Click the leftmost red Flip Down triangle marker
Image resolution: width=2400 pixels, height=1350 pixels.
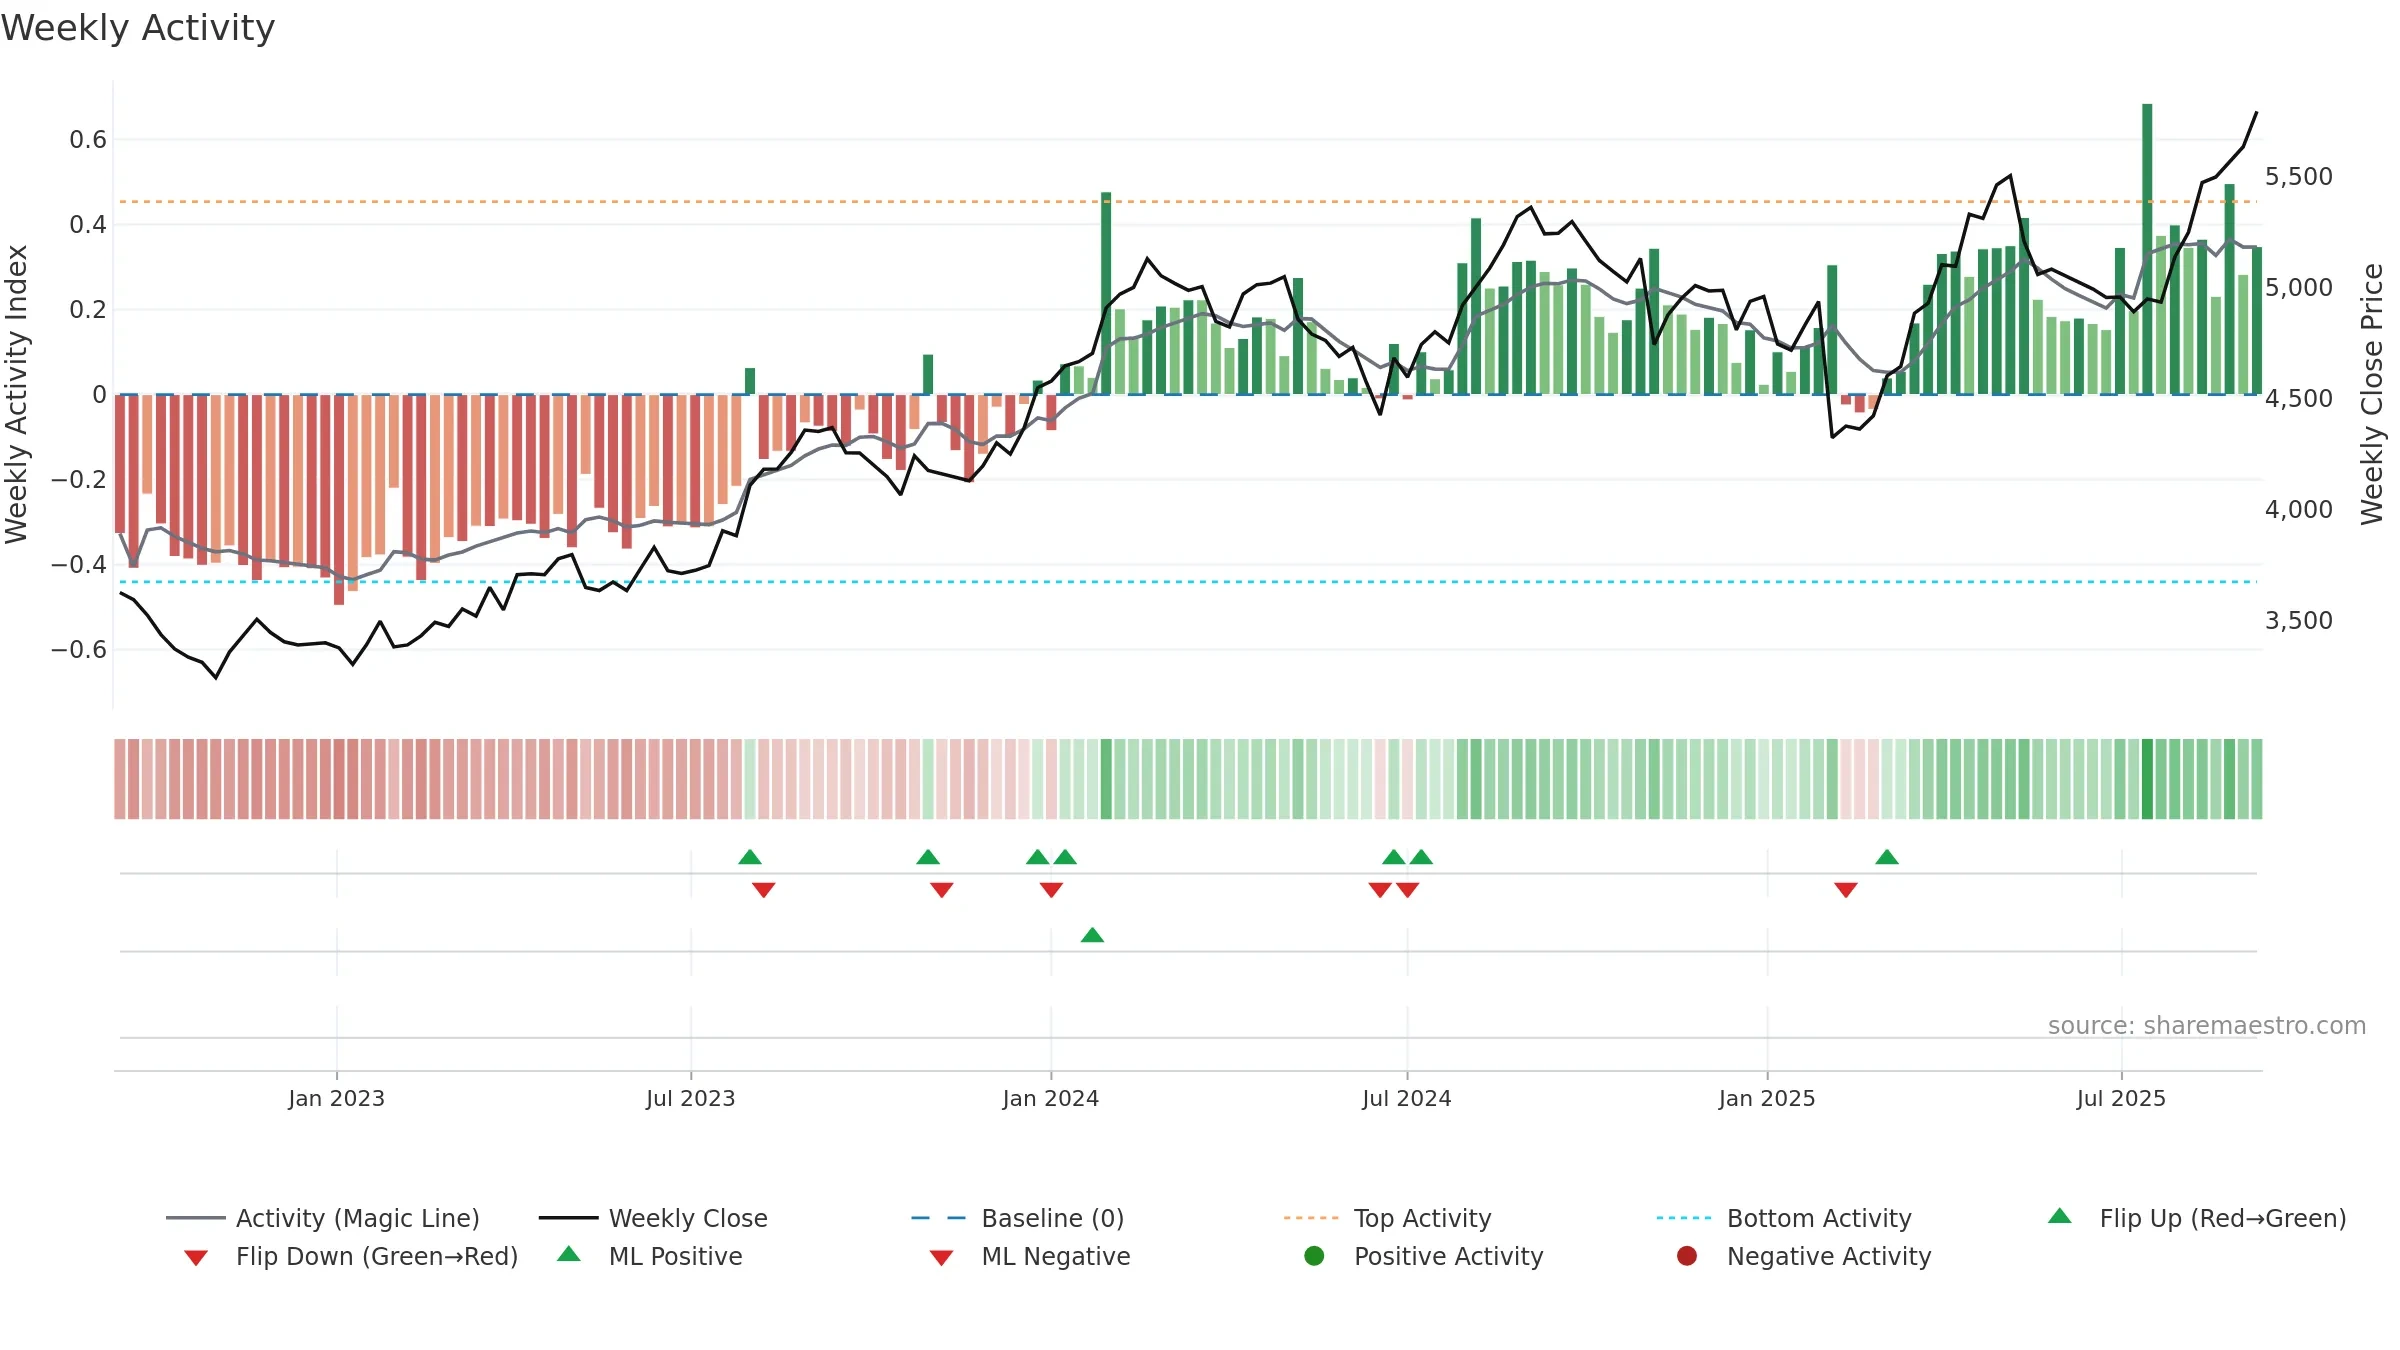[x=764, y=890]
